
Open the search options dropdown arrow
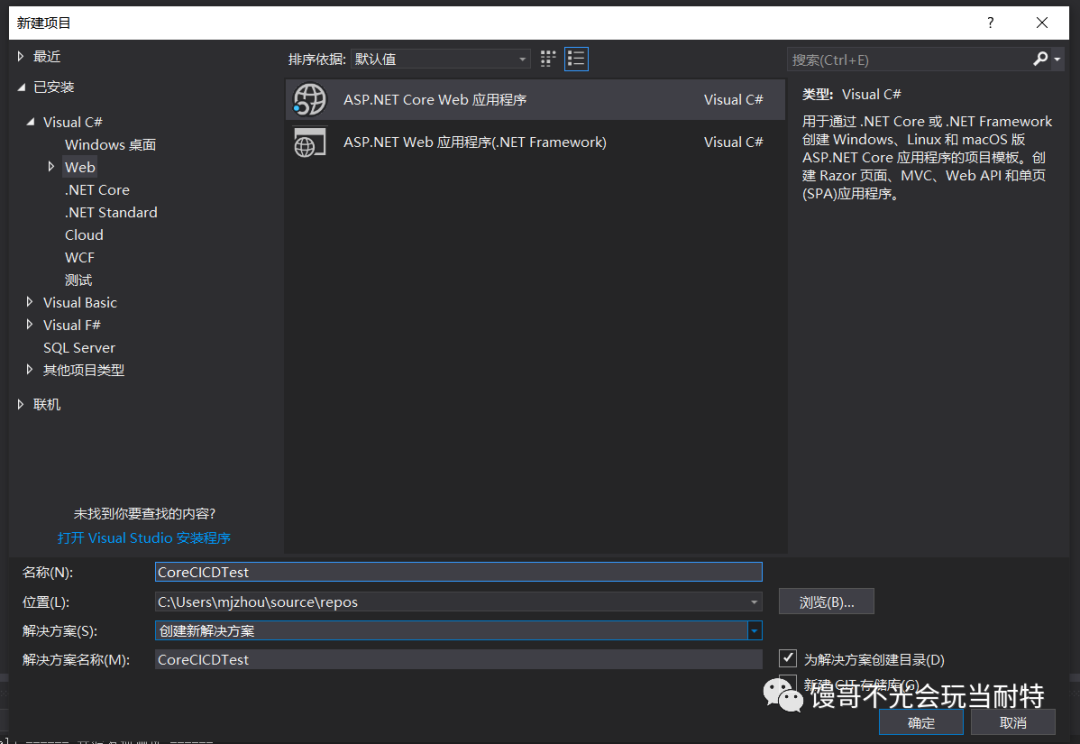click(x=1057, y=60)
